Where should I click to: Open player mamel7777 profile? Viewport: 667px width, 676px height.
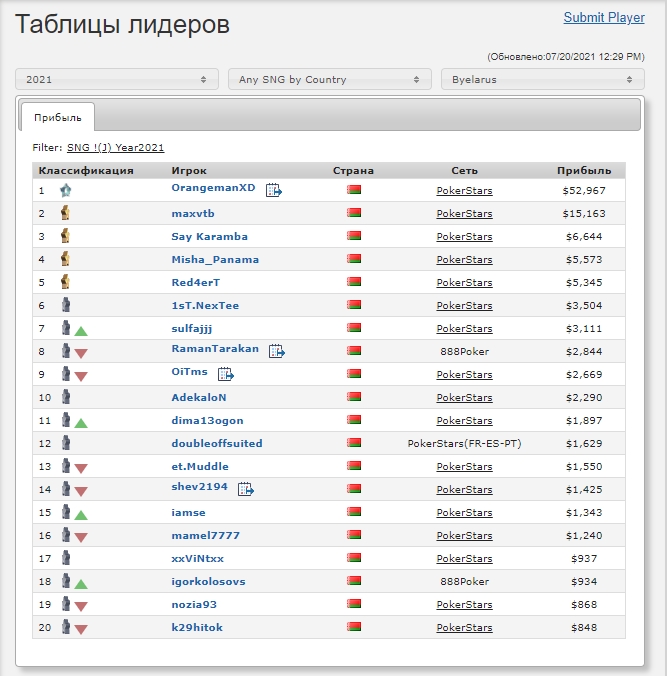tap(206, 535)
